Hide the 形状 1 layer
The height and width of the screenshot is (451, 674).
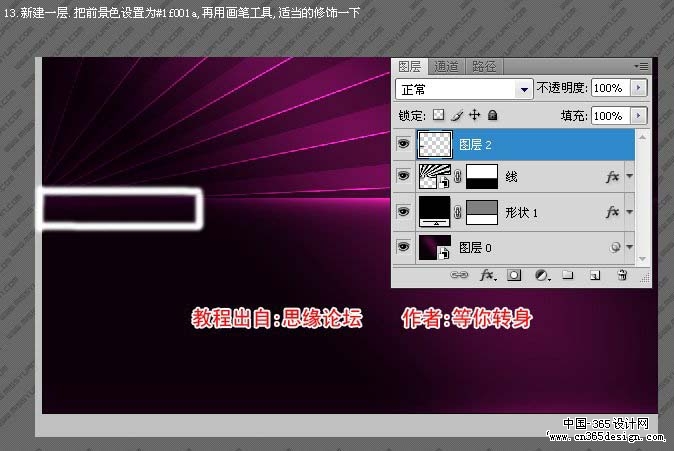pos(403,212)
